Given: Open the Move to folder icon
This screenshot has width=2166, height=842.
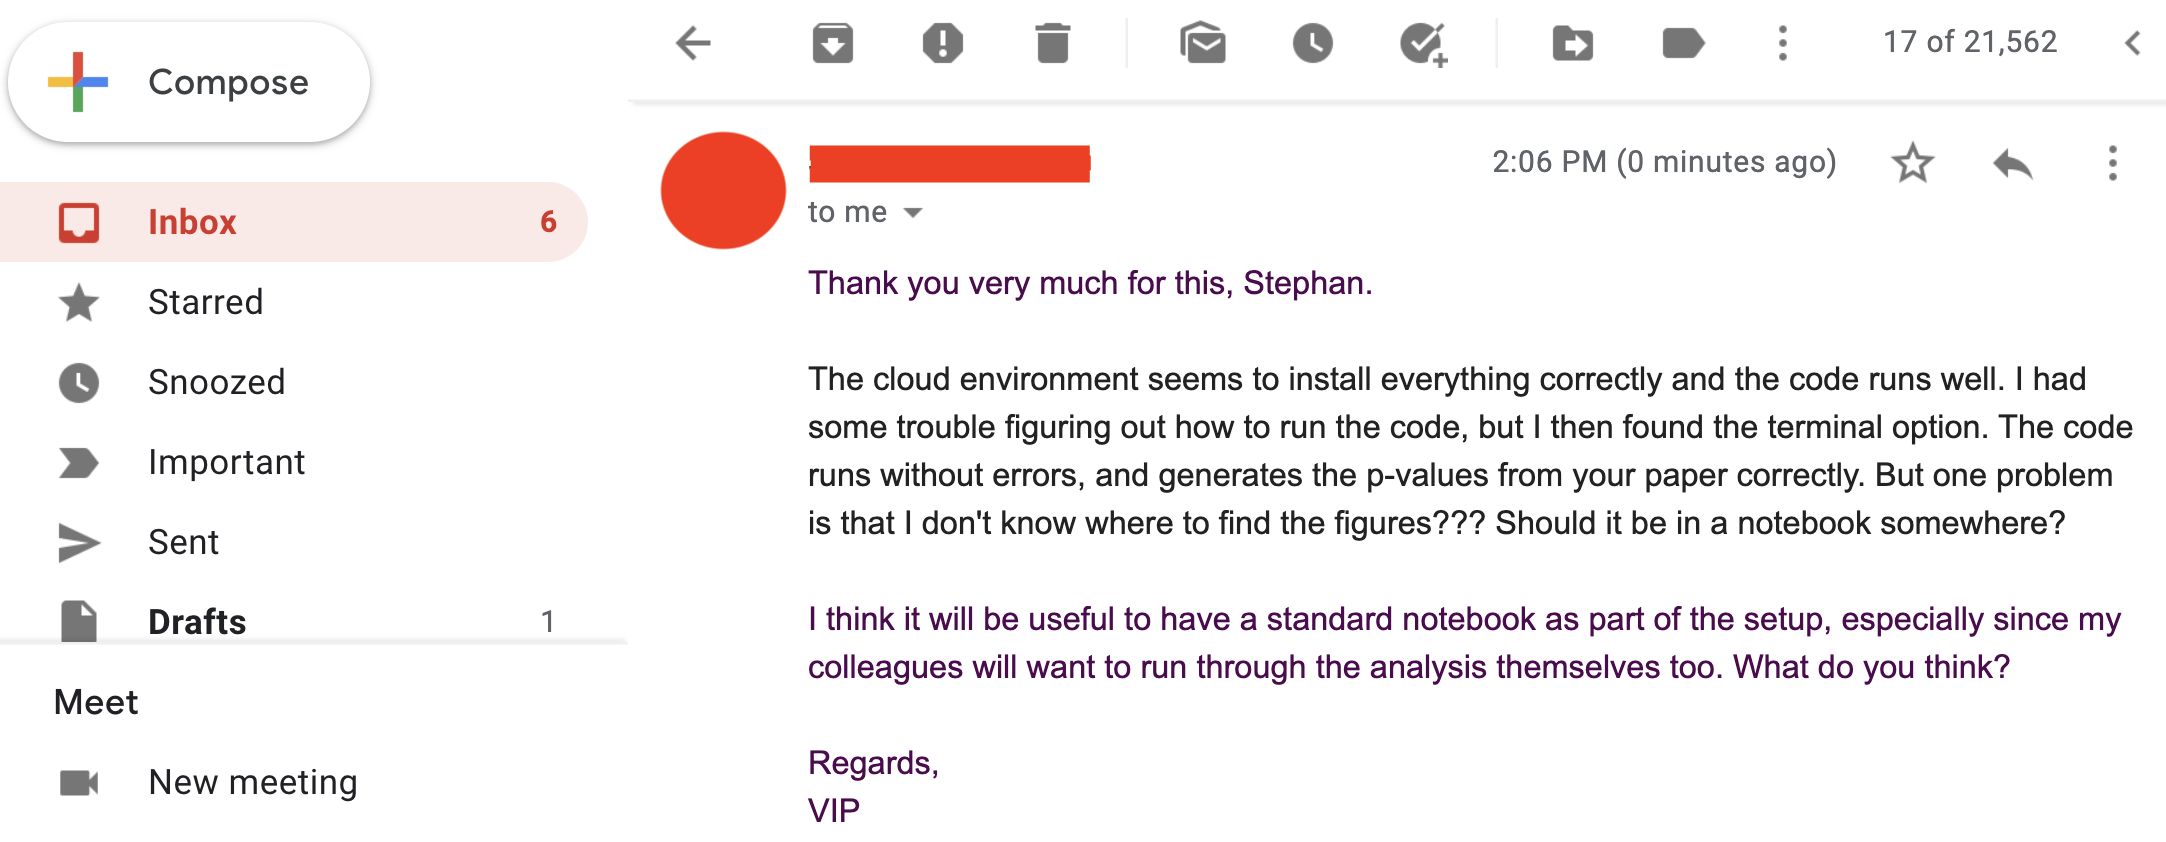Looking at the screenshot, I should coord(1572,43).
